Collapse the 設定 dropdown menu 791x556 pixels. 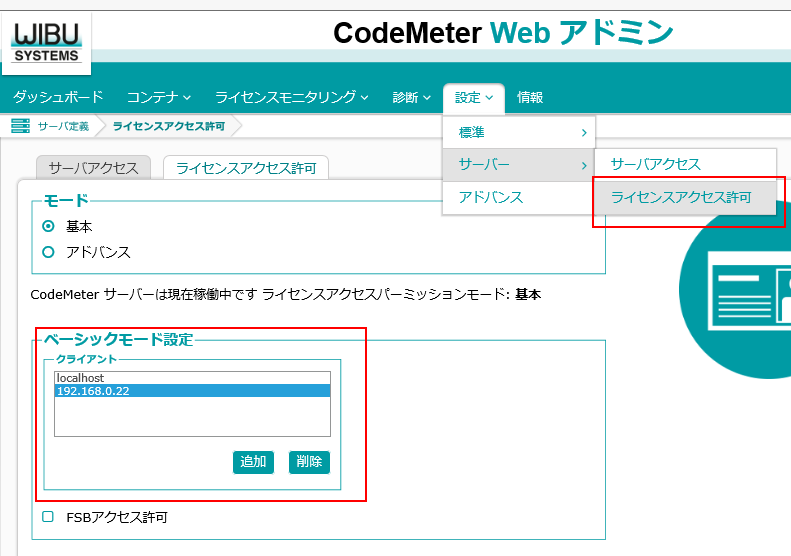coord(474,97)
